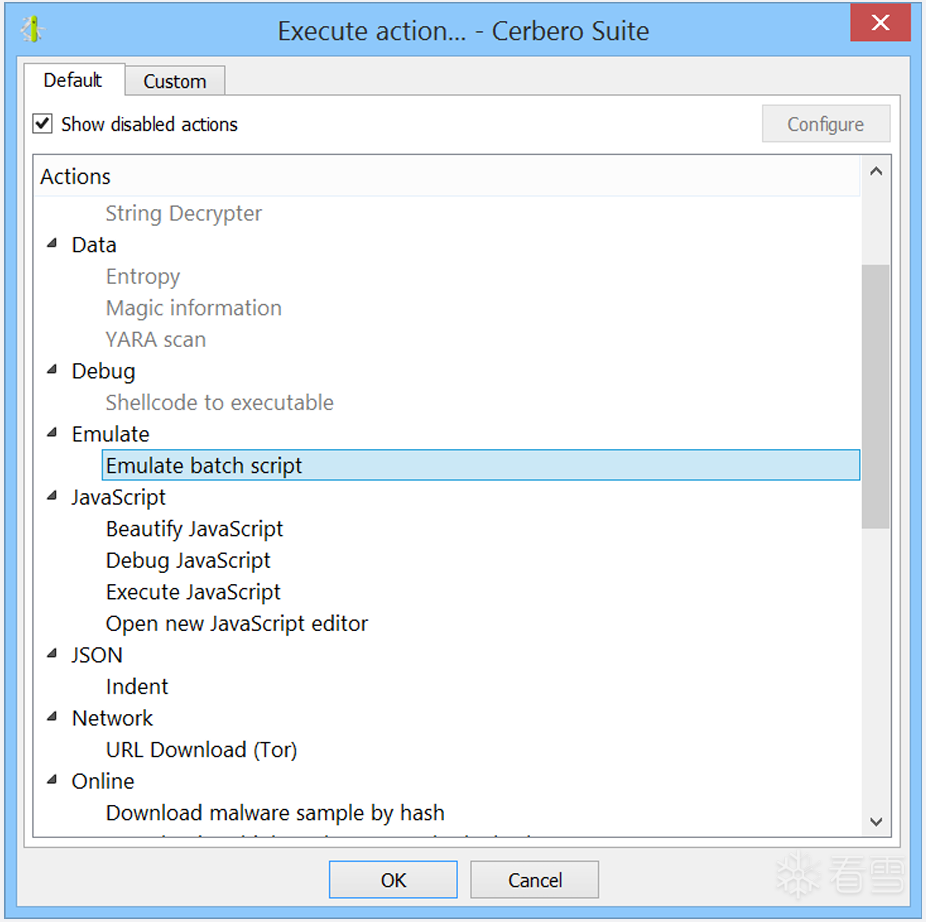The width and height of the screenshot is (926, 922).
Task: Collapse the JSON group triangle
Action: click(52, 654)
